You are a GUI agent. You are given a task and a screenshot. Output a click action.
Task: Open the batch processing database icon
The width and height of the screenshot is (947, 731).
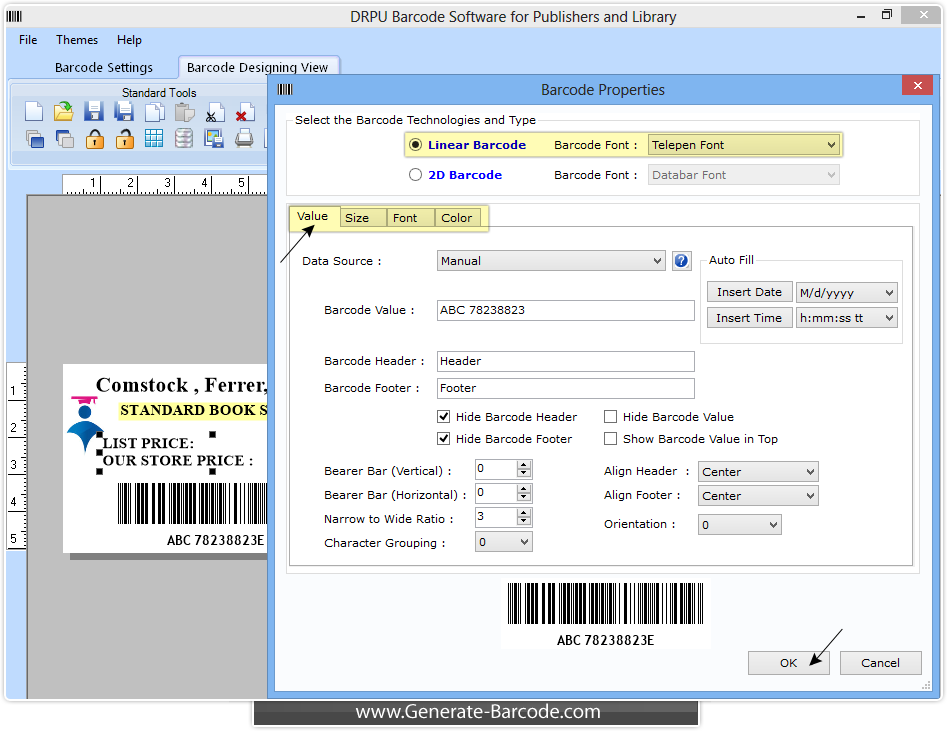click(x=183, y=141)
